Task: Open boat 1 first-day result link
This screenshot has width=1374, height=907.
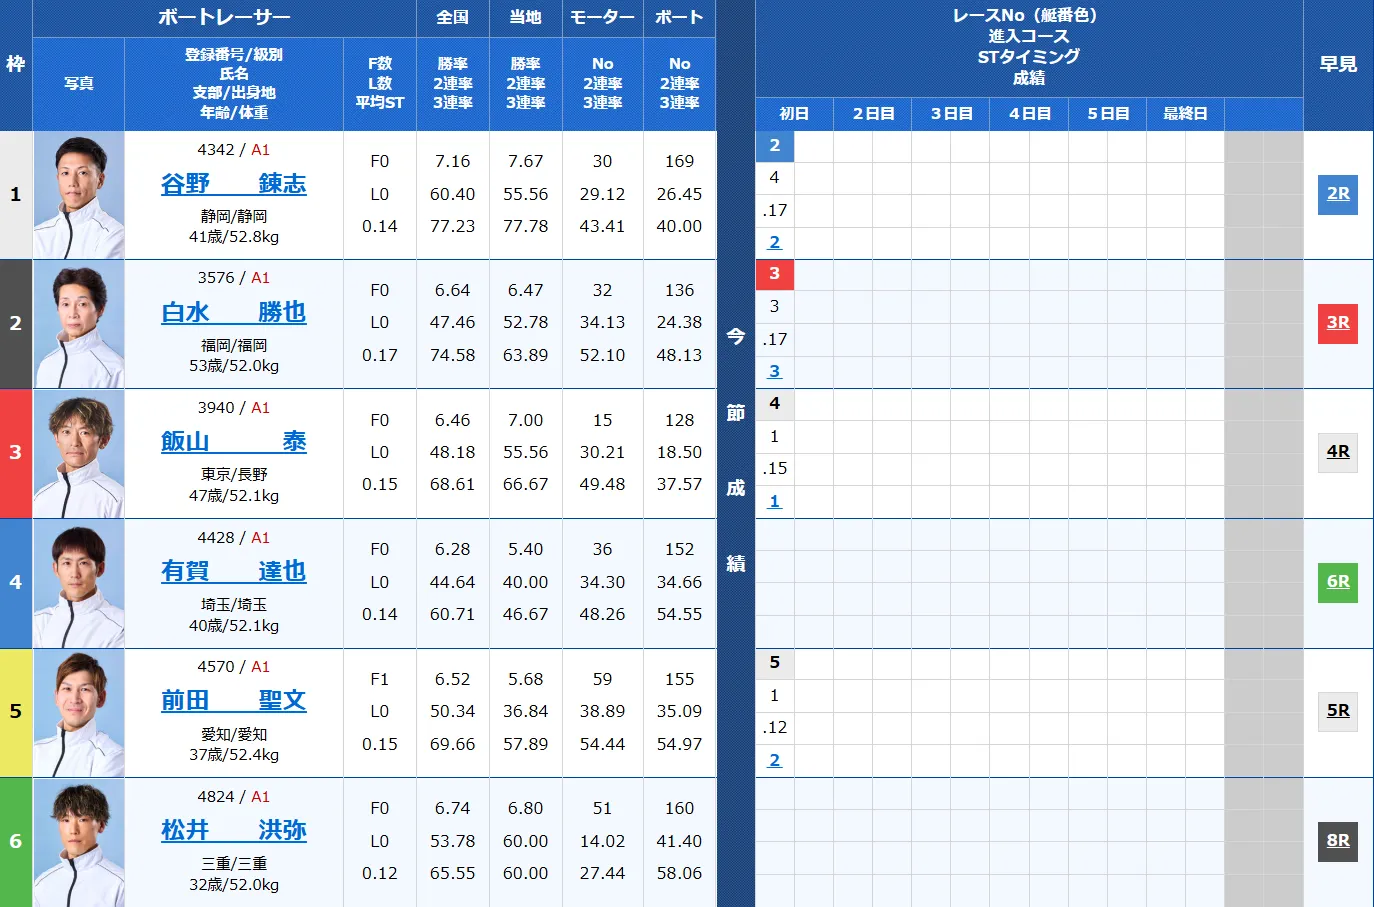Action: pos(774,243)
